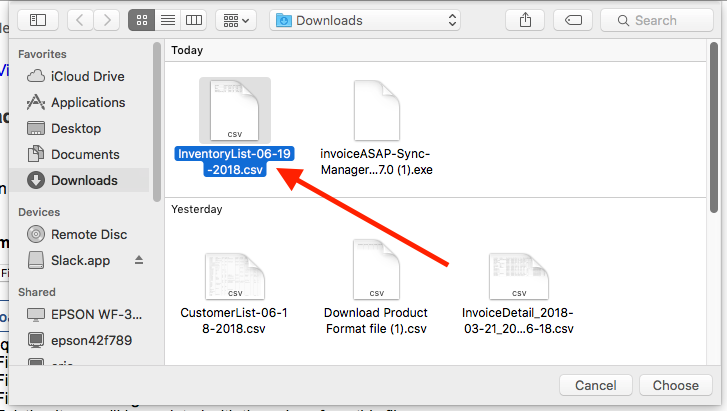
Task: Open the item arrangement dropdown
Action: (236, 20)
